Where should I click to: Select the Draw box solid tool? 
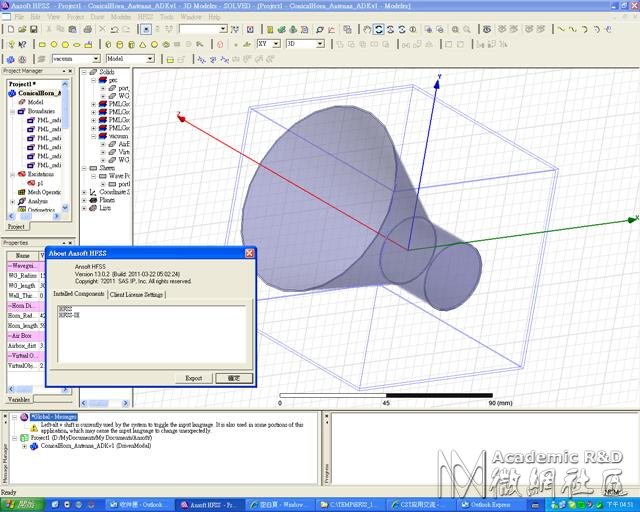(108, 45)
